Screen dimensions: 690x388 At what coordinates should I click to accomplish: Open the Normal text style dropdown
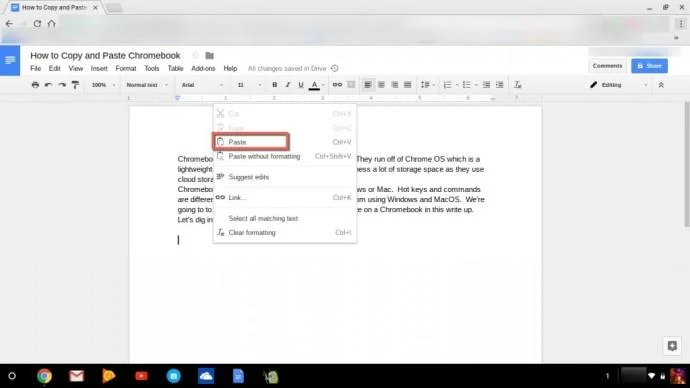(147, 85)
